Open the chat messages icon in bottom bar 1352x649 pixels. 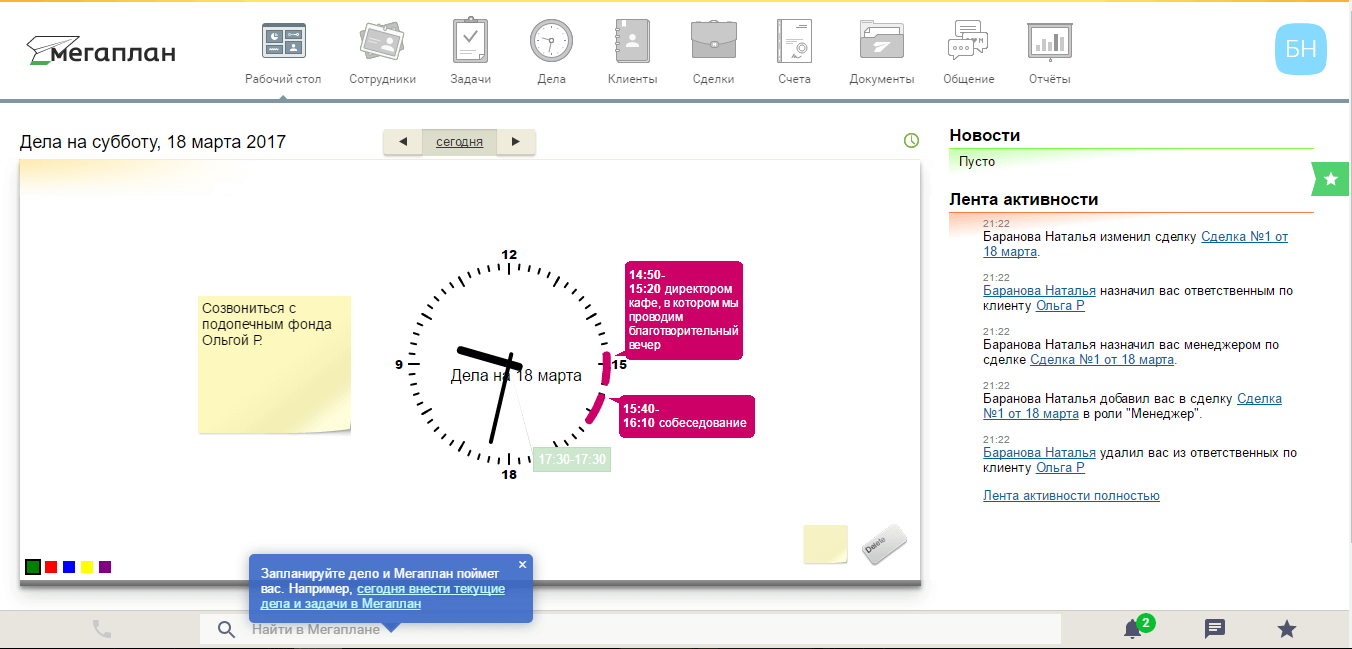pyautogui.click(x=1215, y=629)
